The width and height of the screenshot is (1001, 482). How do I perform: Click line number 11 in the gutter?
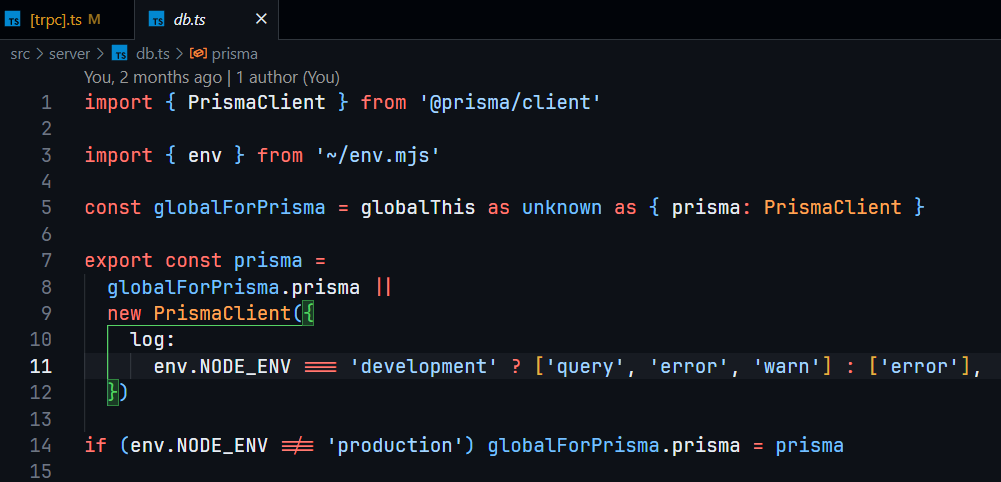(41, 366)
